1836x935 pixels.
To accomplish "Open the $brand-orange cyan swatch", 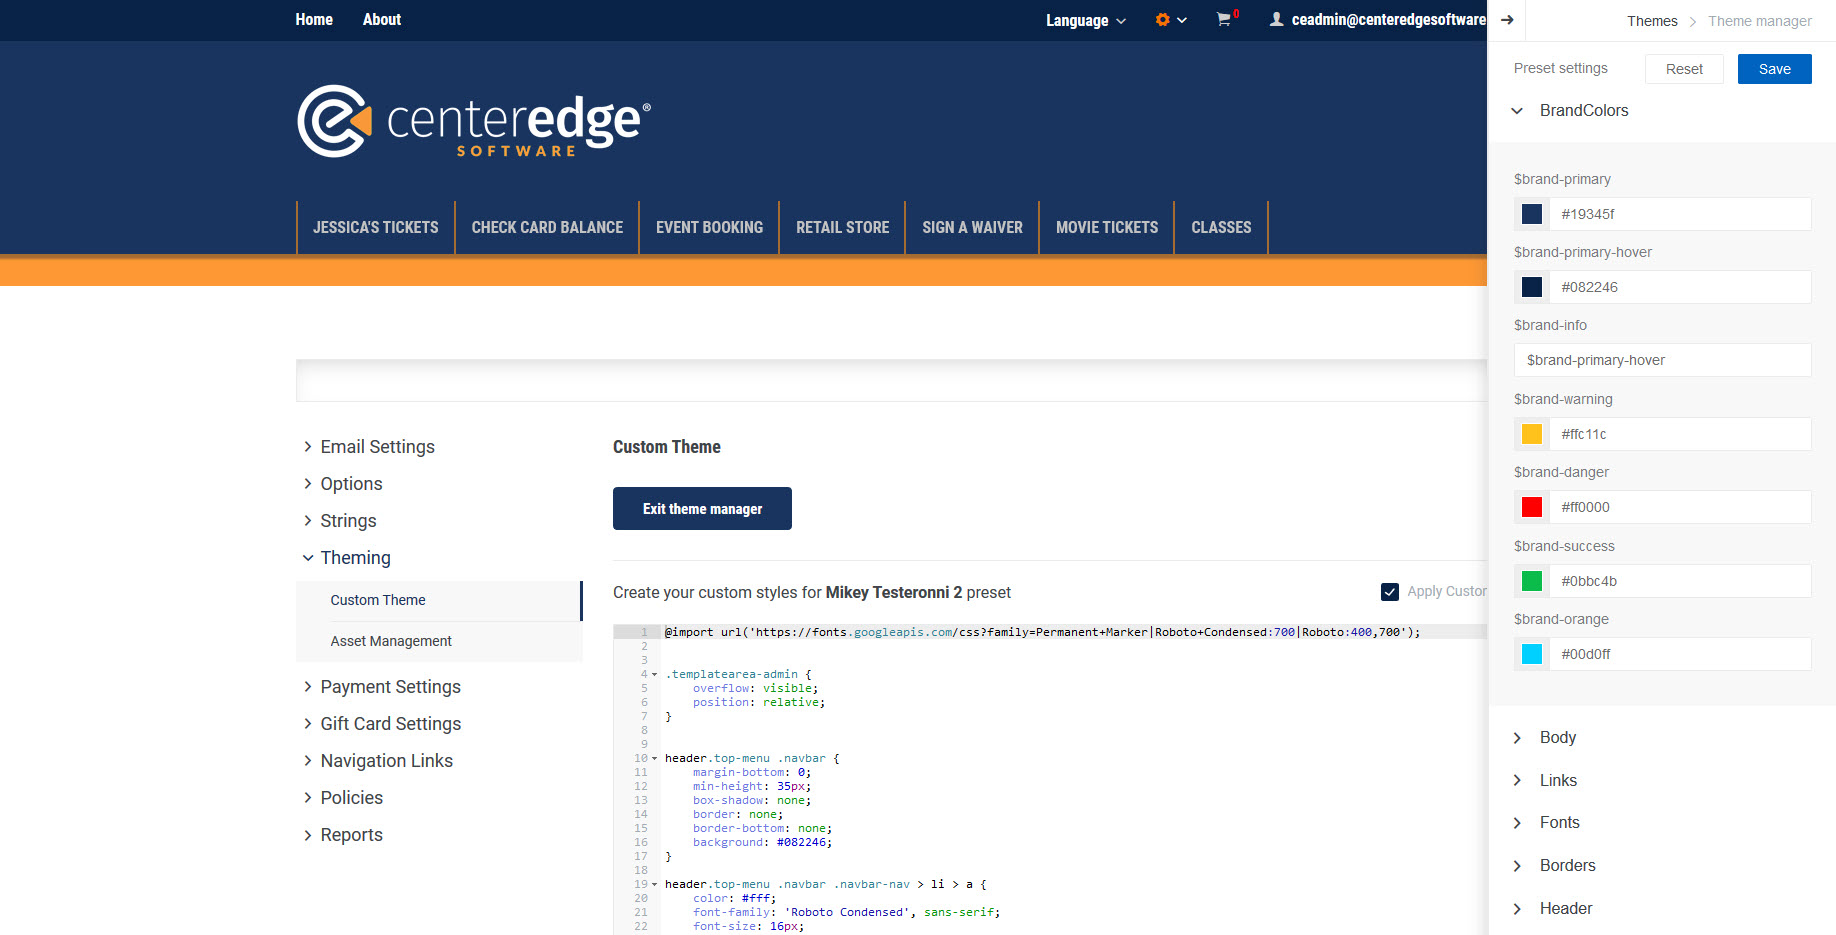I will pyautogui.click(x=1531, y=654).
